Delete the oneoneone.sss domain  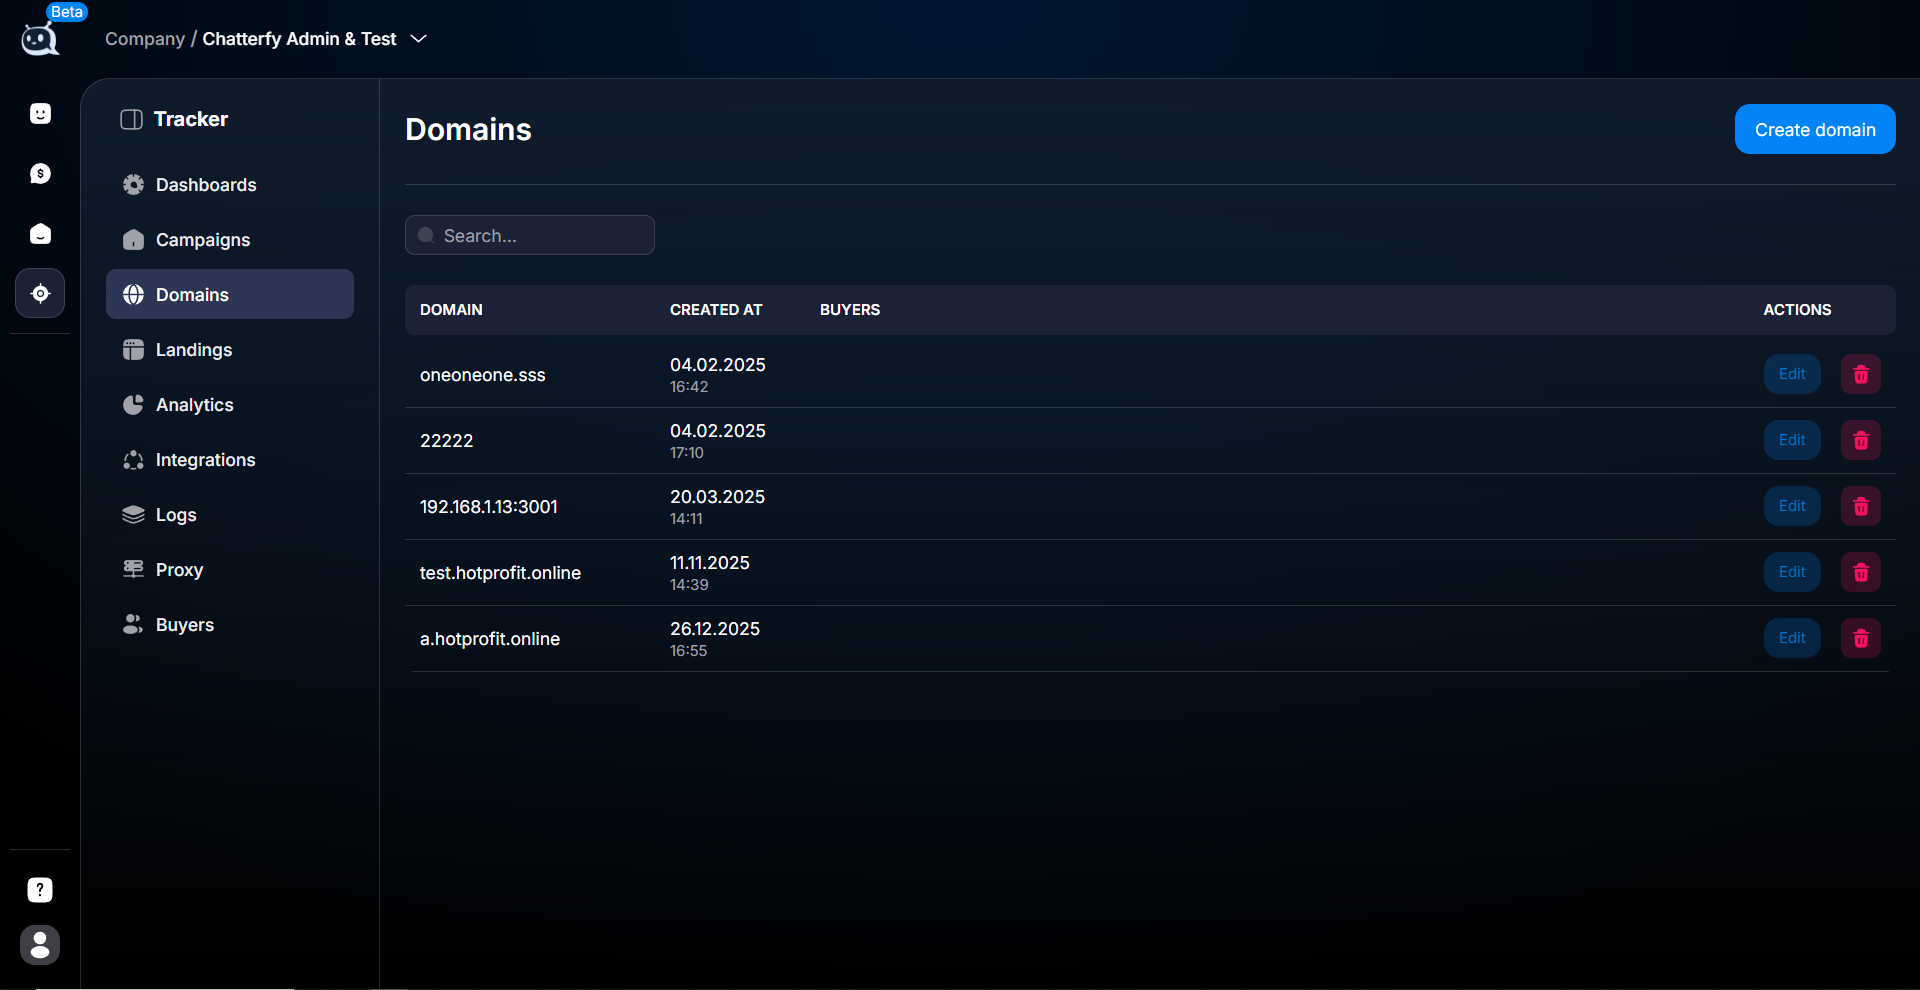1861,374
